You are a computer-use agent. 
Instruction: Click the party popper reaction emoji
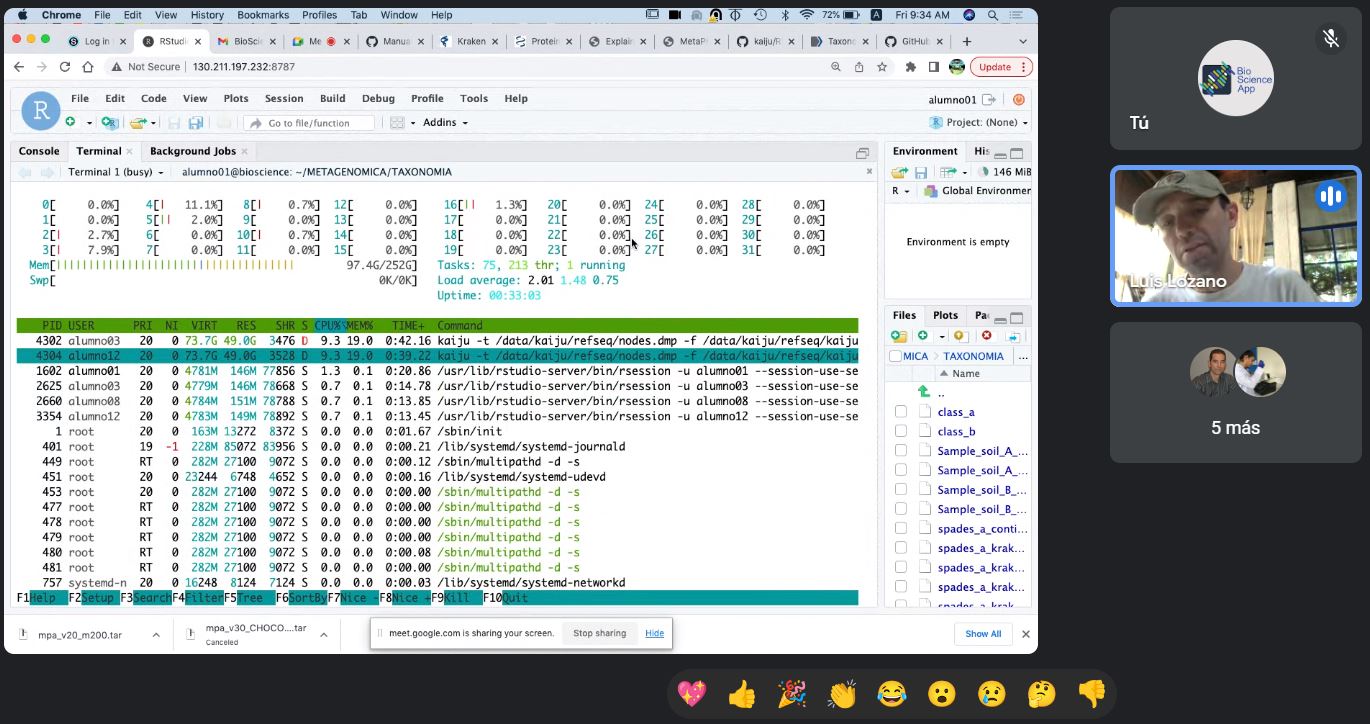pyautogui.click(x=791, y=693)
